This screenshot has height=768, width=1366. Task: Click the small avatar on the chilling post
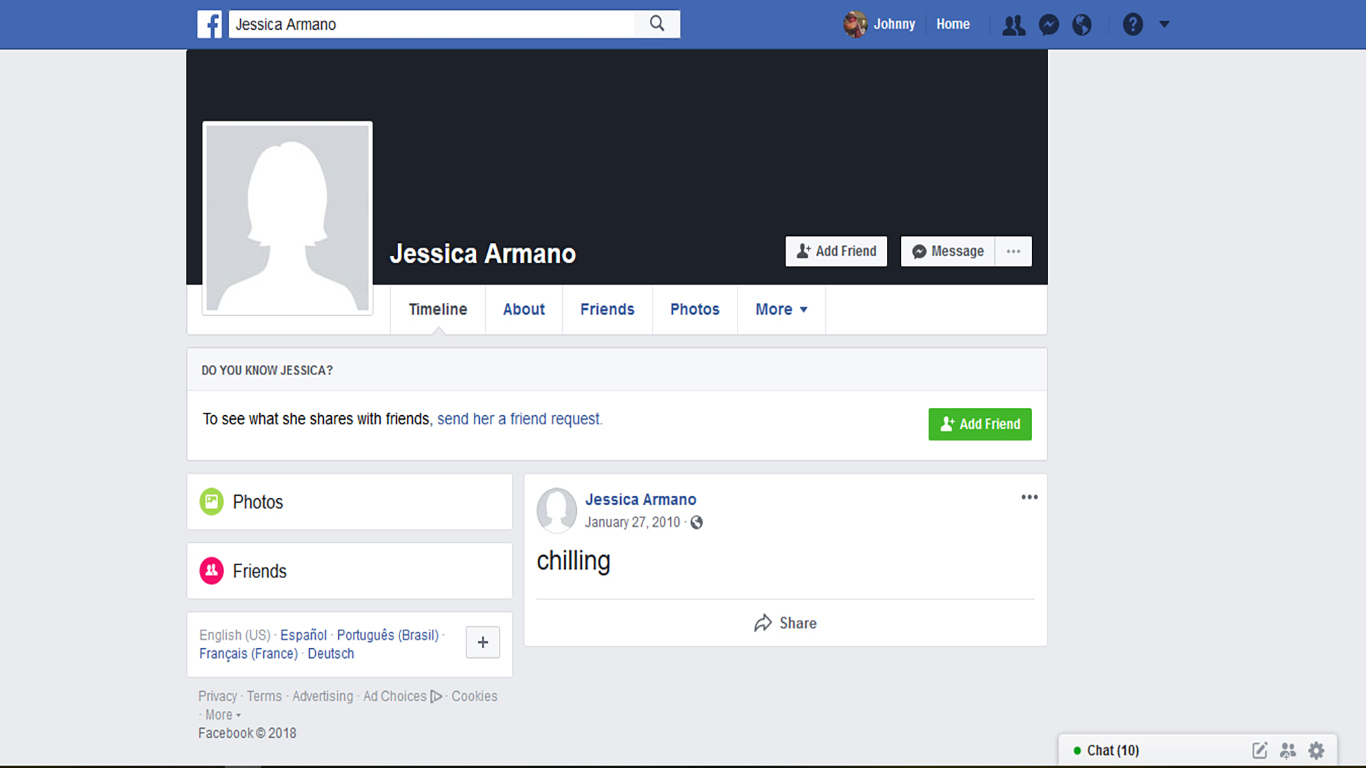557,509
